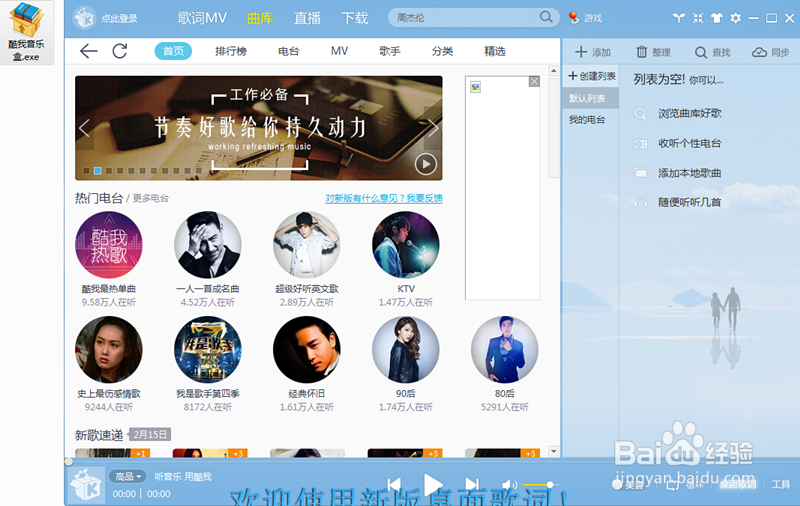Open 经典怀旧 radio station
Viewport: 800px width, 506px height.
307,350
